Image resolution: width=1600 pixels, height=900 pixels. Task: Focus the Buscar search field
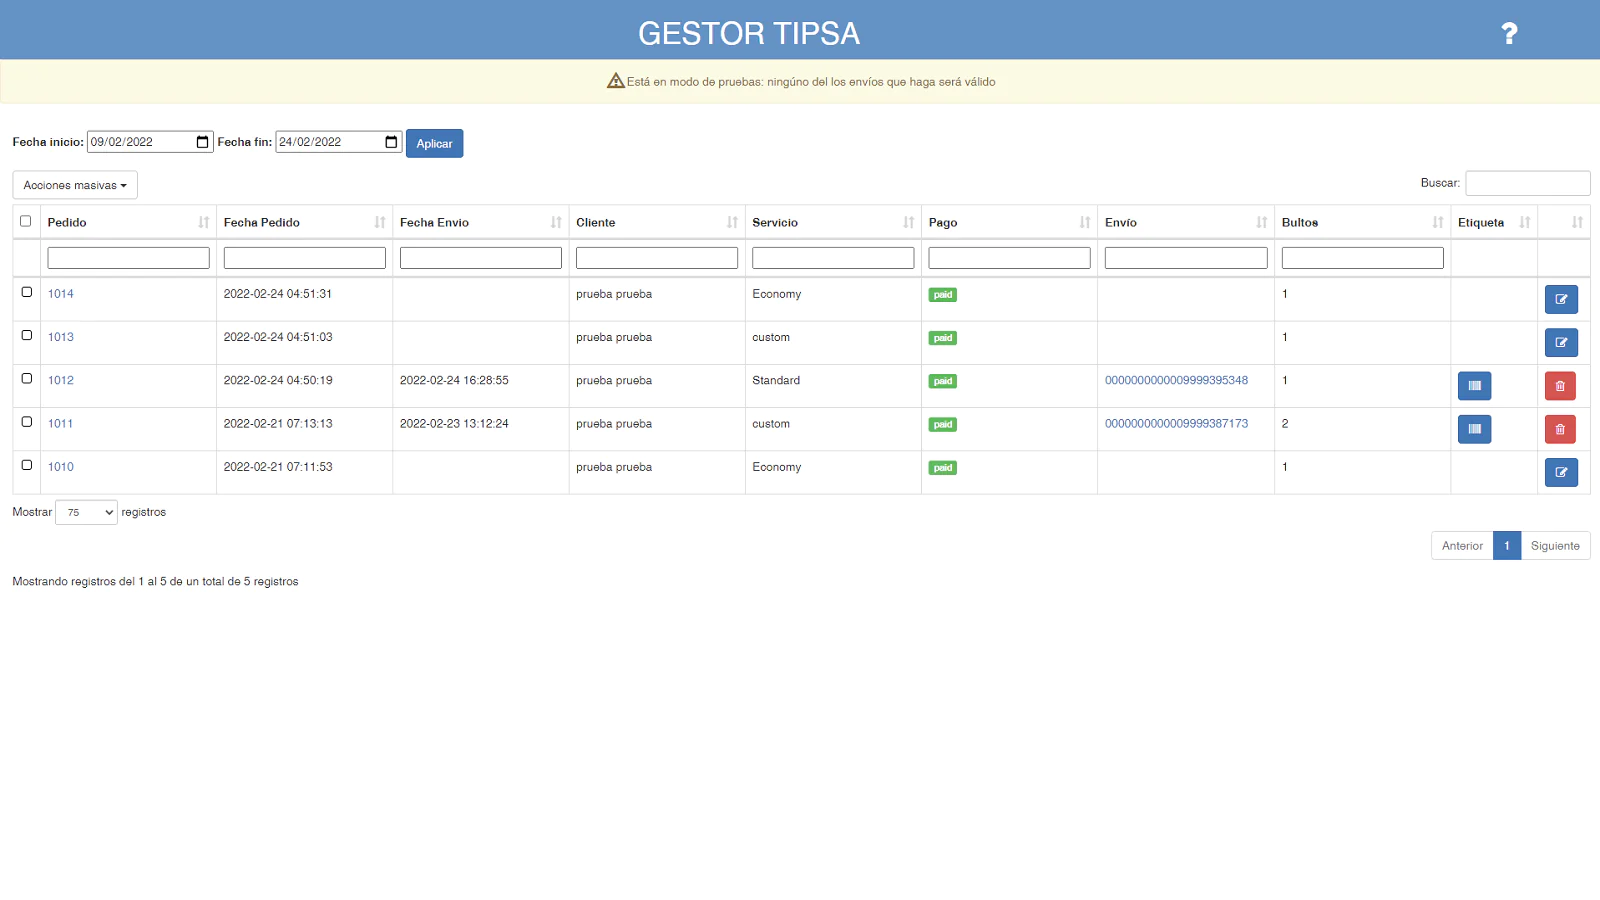(1528, 183)
